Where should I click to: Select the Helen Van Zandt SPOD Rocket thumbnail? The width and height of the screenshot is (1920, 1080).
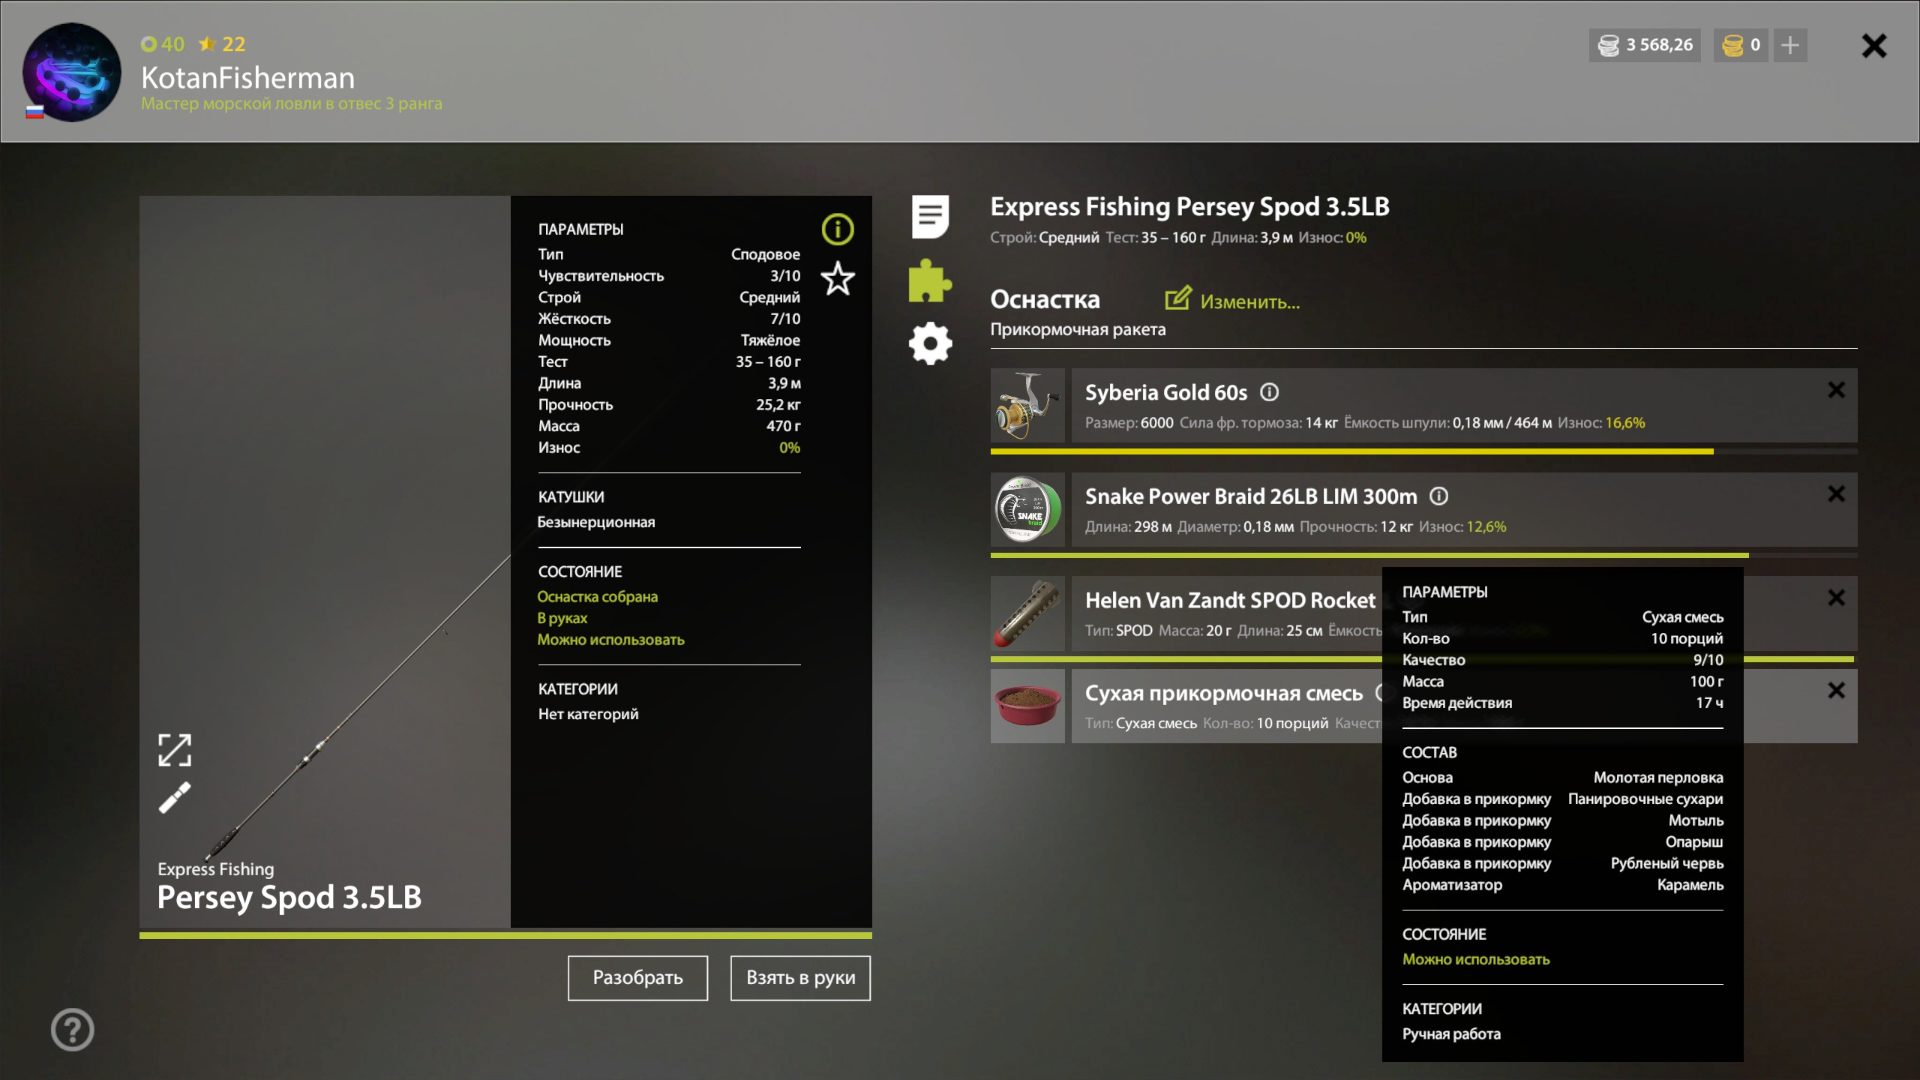[x=1028, y=613]
